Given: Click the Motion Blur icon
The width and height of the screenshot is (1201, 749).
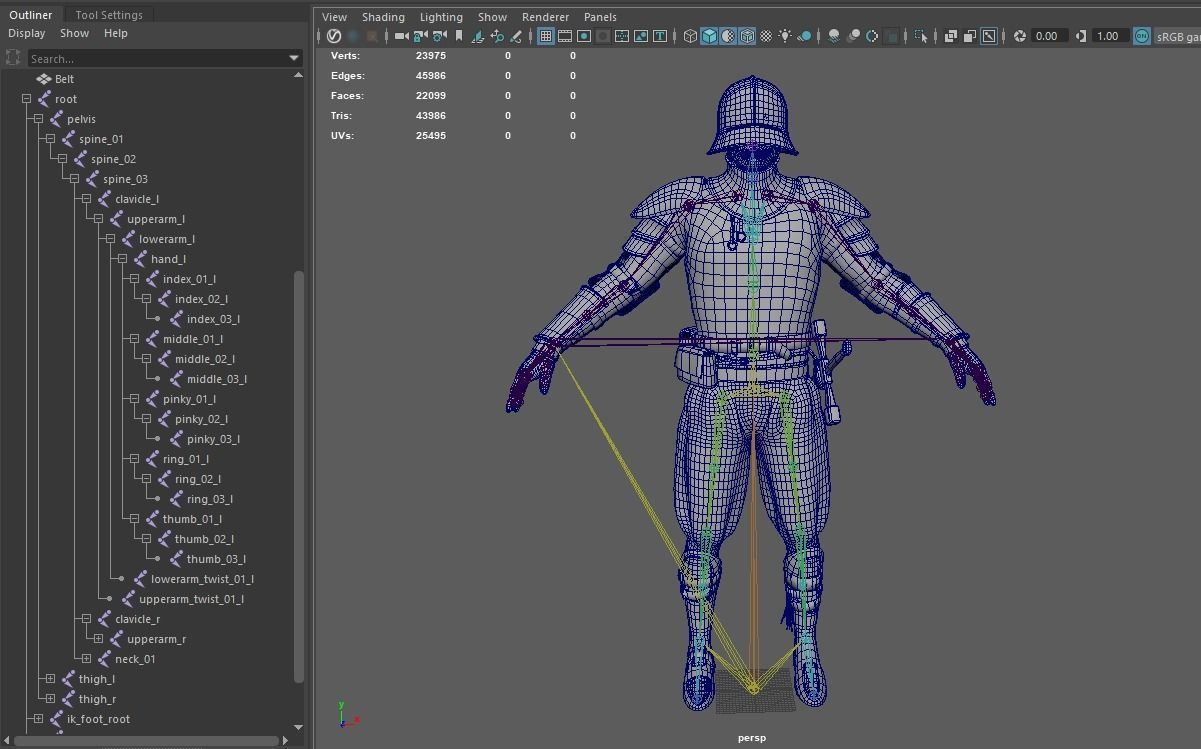Looking at the screenshot, I should pos(853,36).
